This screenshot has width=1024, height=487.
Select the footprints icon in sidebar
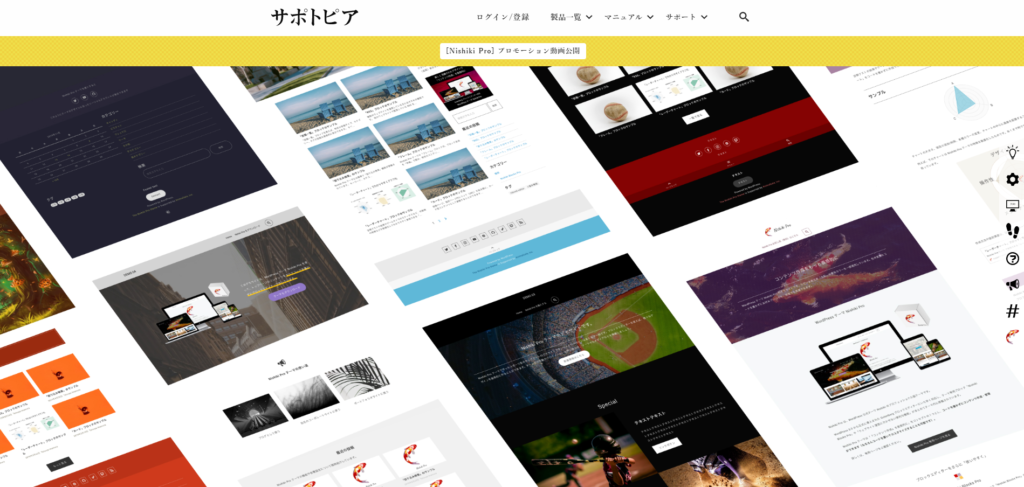point(1012,232)
